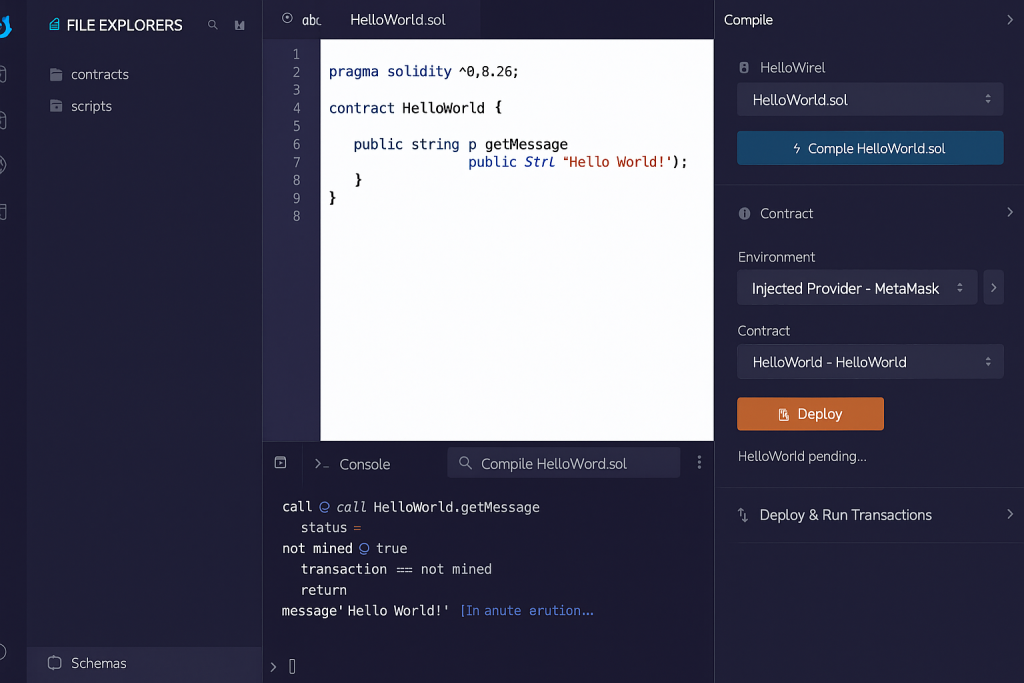Screen dimensions: 1024x683
Task: Click the Environment label
Action: [776, 257]
